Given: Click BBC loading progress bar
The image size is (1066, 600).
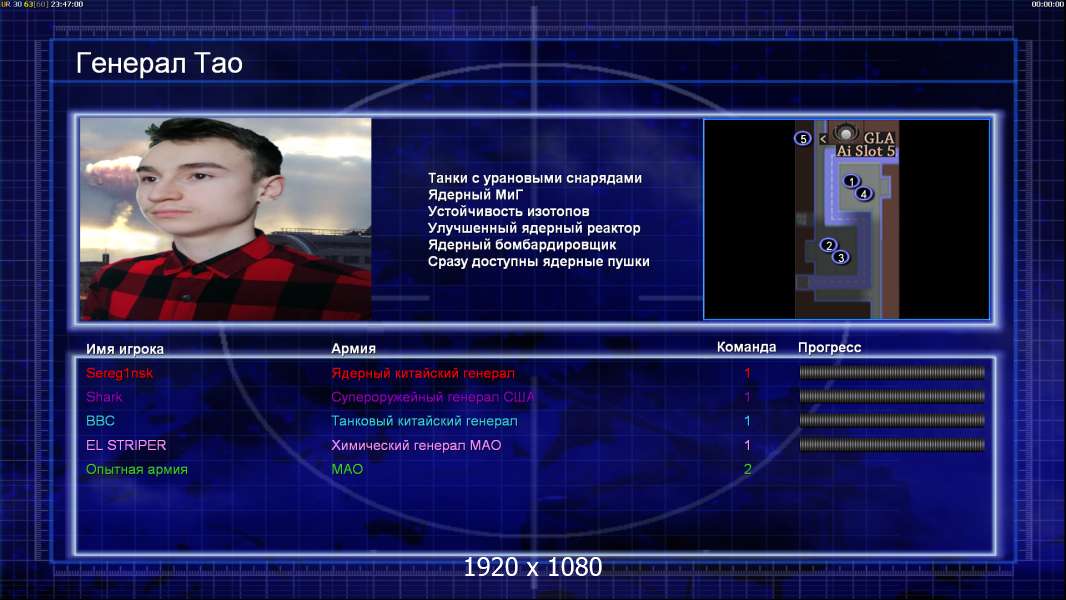Looking at the screenshot, I should pos(892,421).
